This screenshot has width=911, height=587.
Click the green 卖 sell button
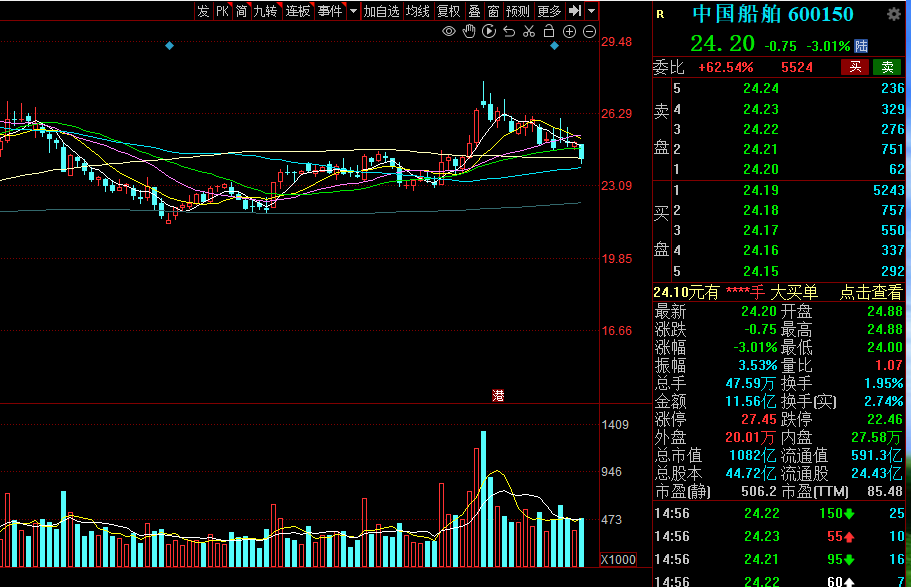click(x=886, y=67)
